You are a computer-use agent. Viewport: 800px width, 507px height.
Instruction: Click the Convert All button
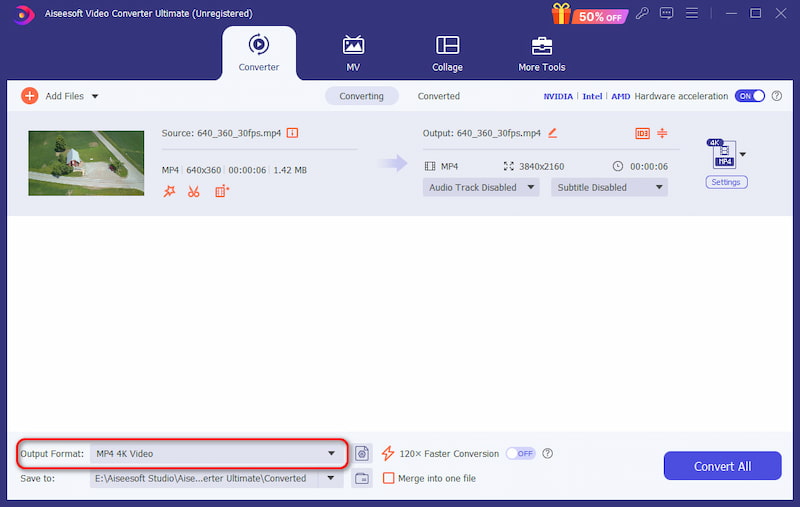[x=722, y=466]
